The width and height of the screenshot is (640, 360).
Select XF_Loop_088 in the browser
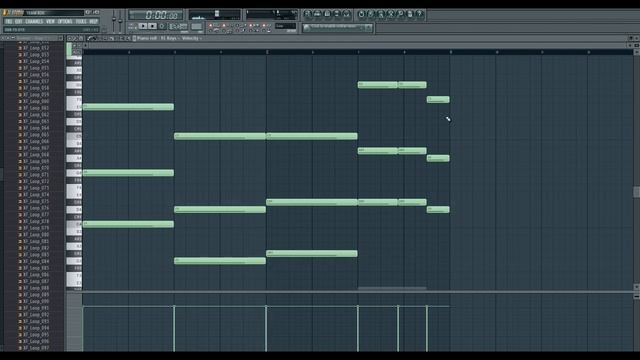36,288
